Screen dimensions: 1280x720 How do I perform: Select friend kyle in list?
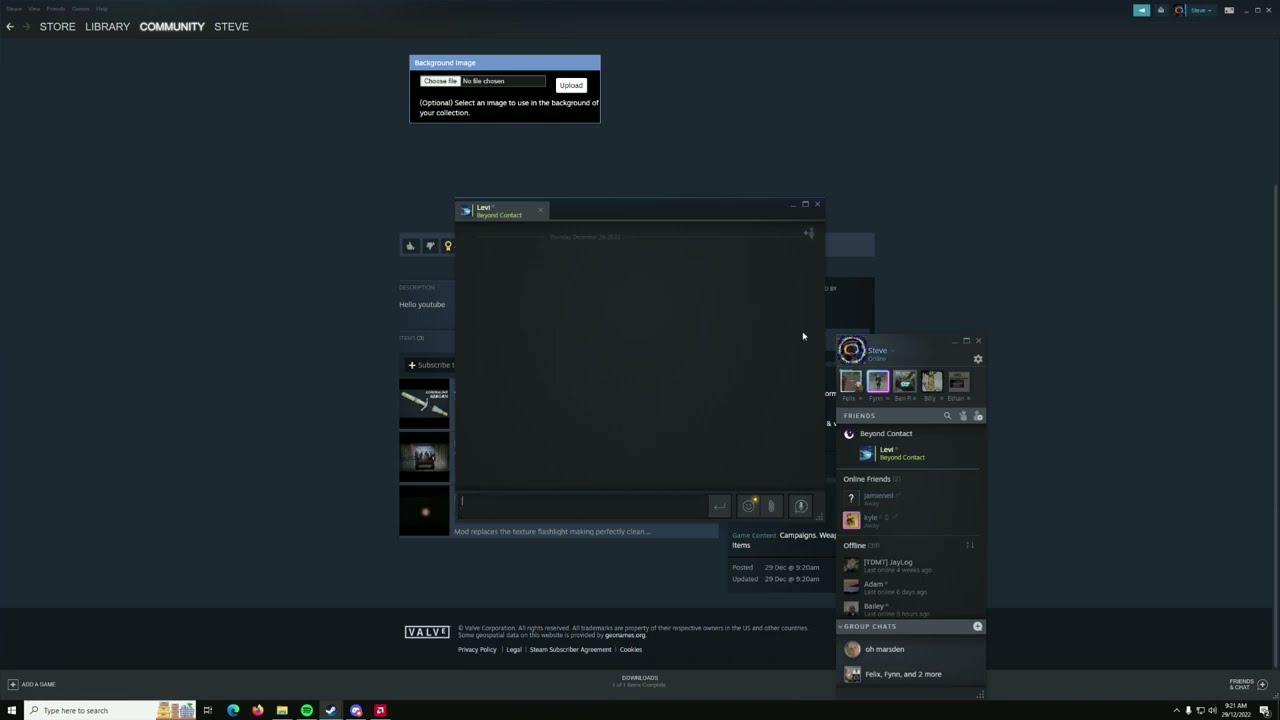point(910,520)
